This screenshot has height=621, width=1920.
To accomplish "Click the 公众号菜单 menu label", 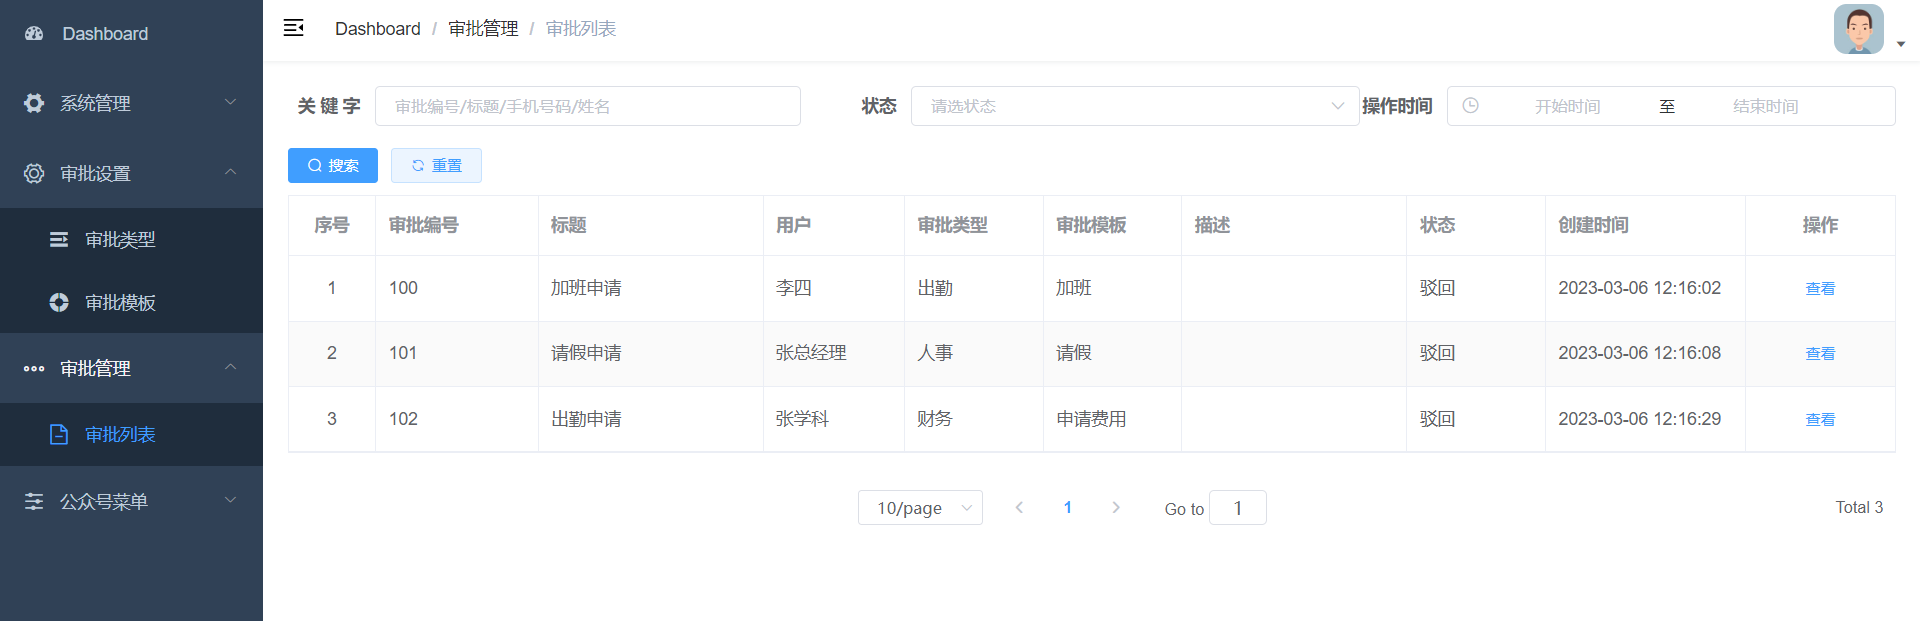I will [104, 501].
